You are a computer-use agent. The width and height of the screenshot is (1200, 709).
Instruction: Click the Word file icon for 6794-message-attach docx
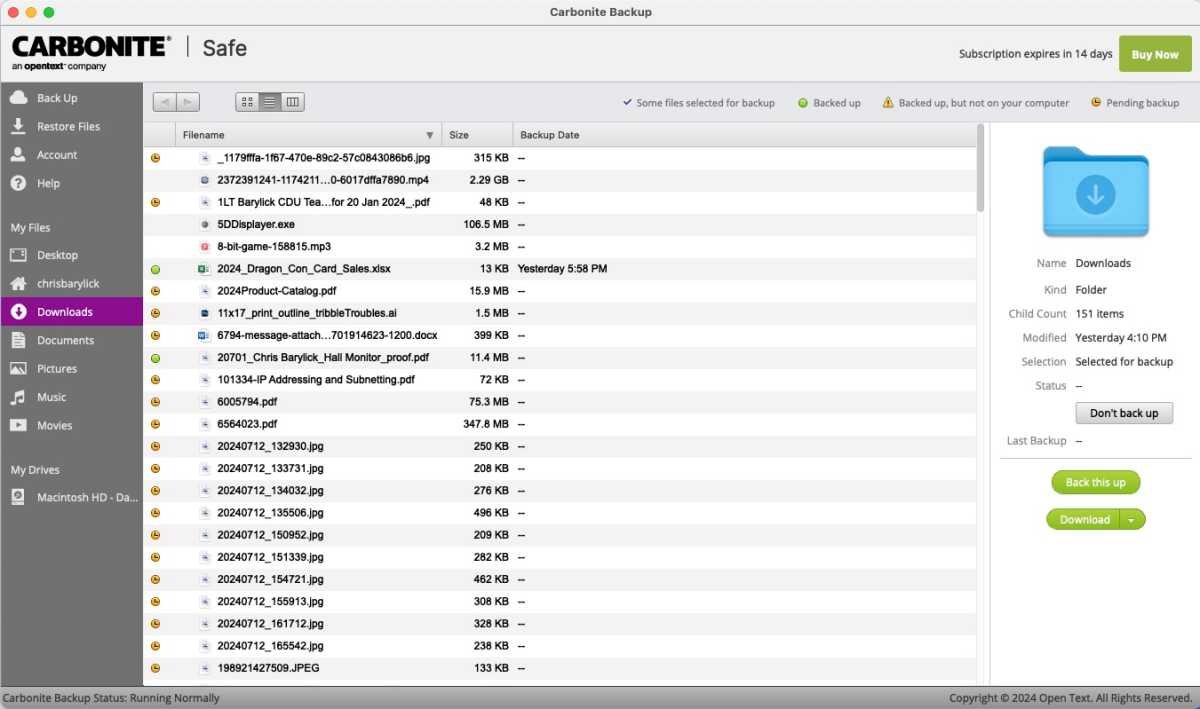[204, 335]
